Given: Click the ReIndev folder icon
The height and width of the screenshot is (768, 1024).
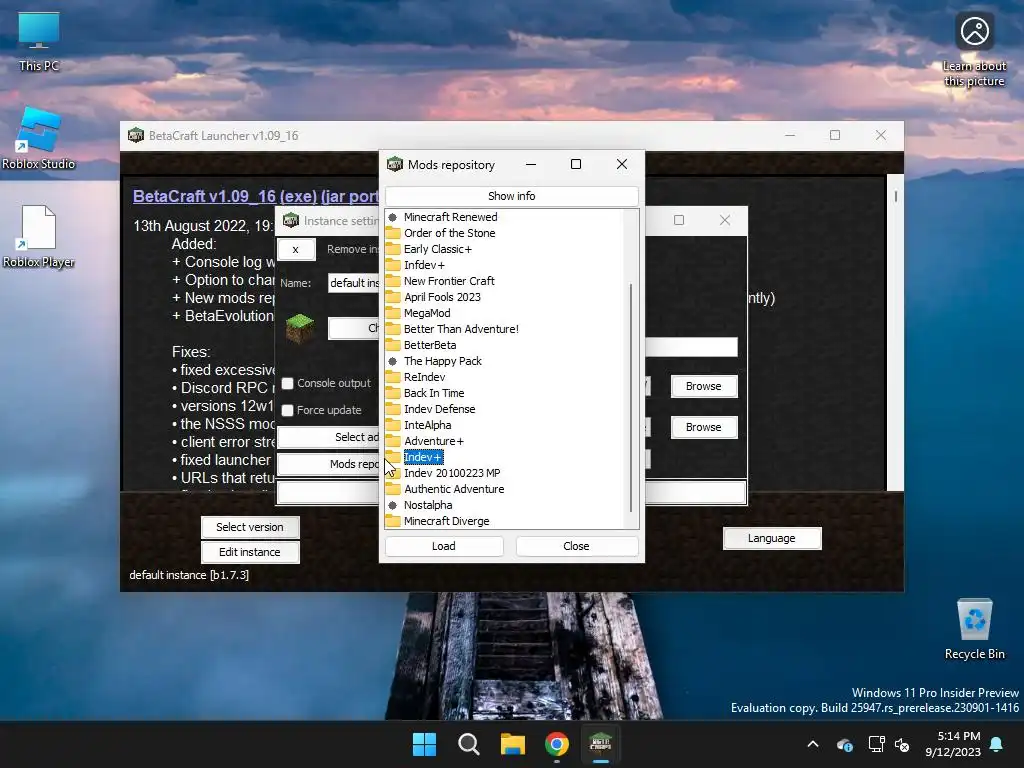Looking at the screenshot, I should pos(392,377).
